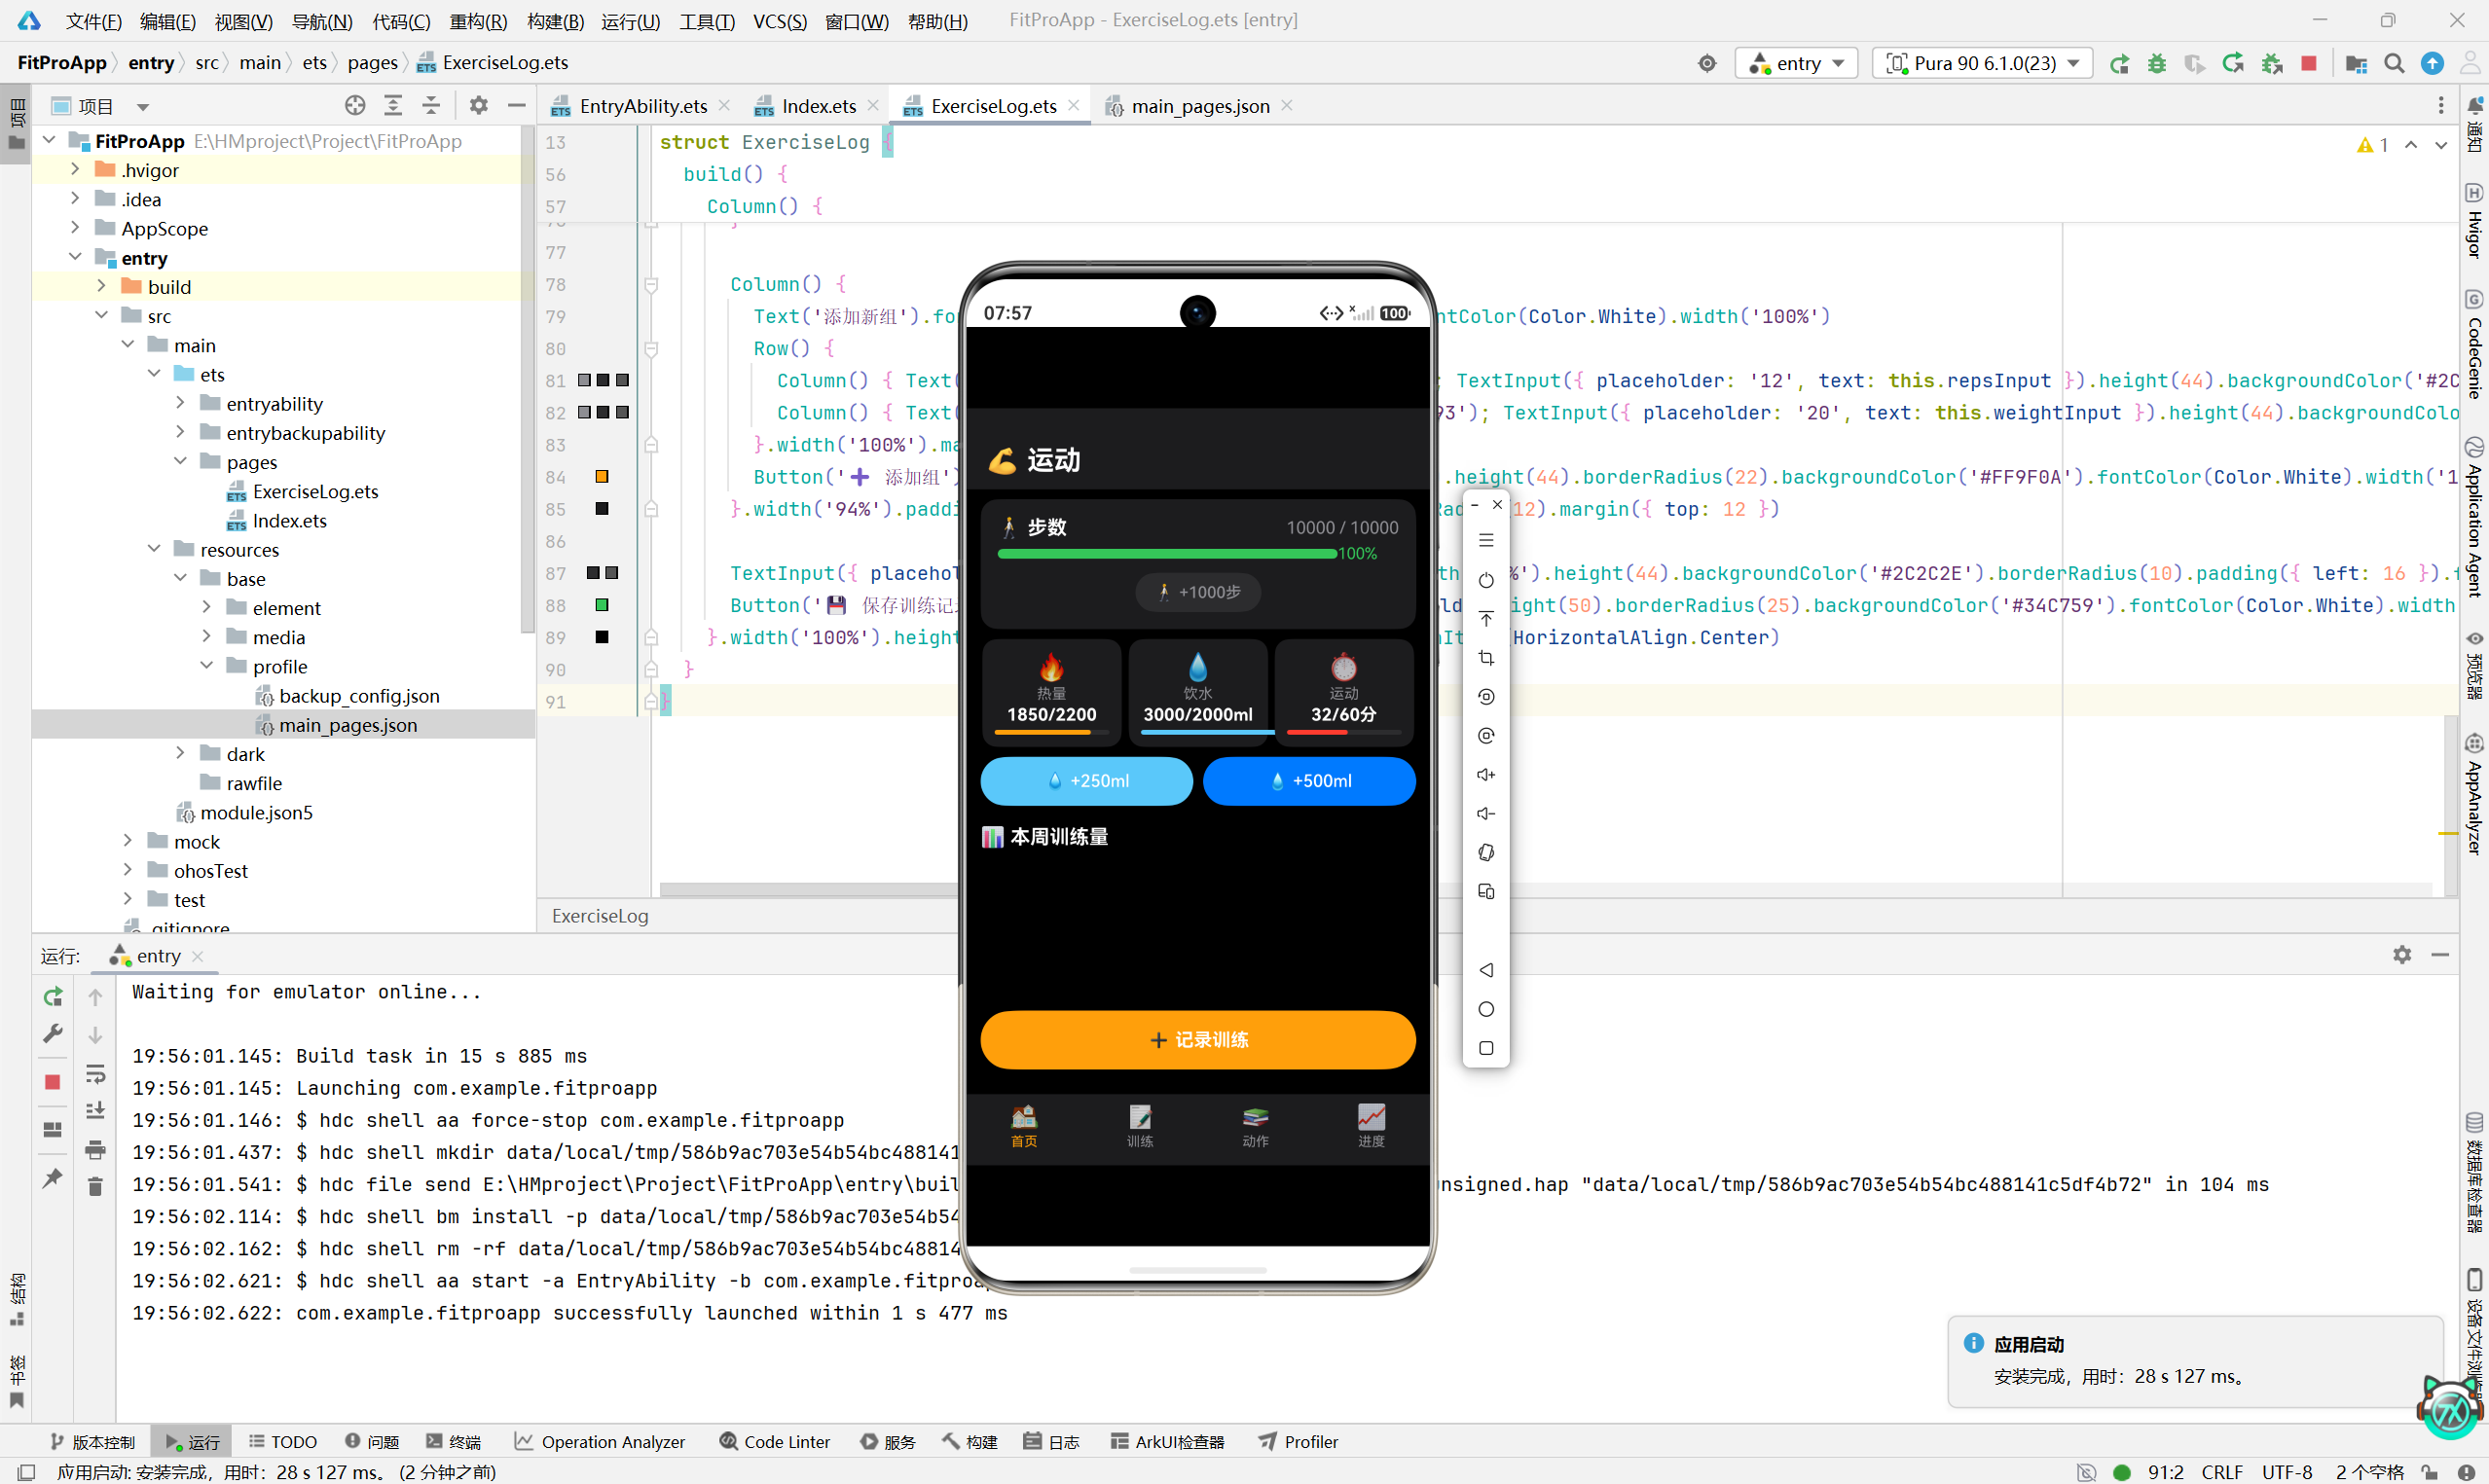Open 项目 view selector dropdown
This screenshot has width=2489, height=1484.
(143, 106)
